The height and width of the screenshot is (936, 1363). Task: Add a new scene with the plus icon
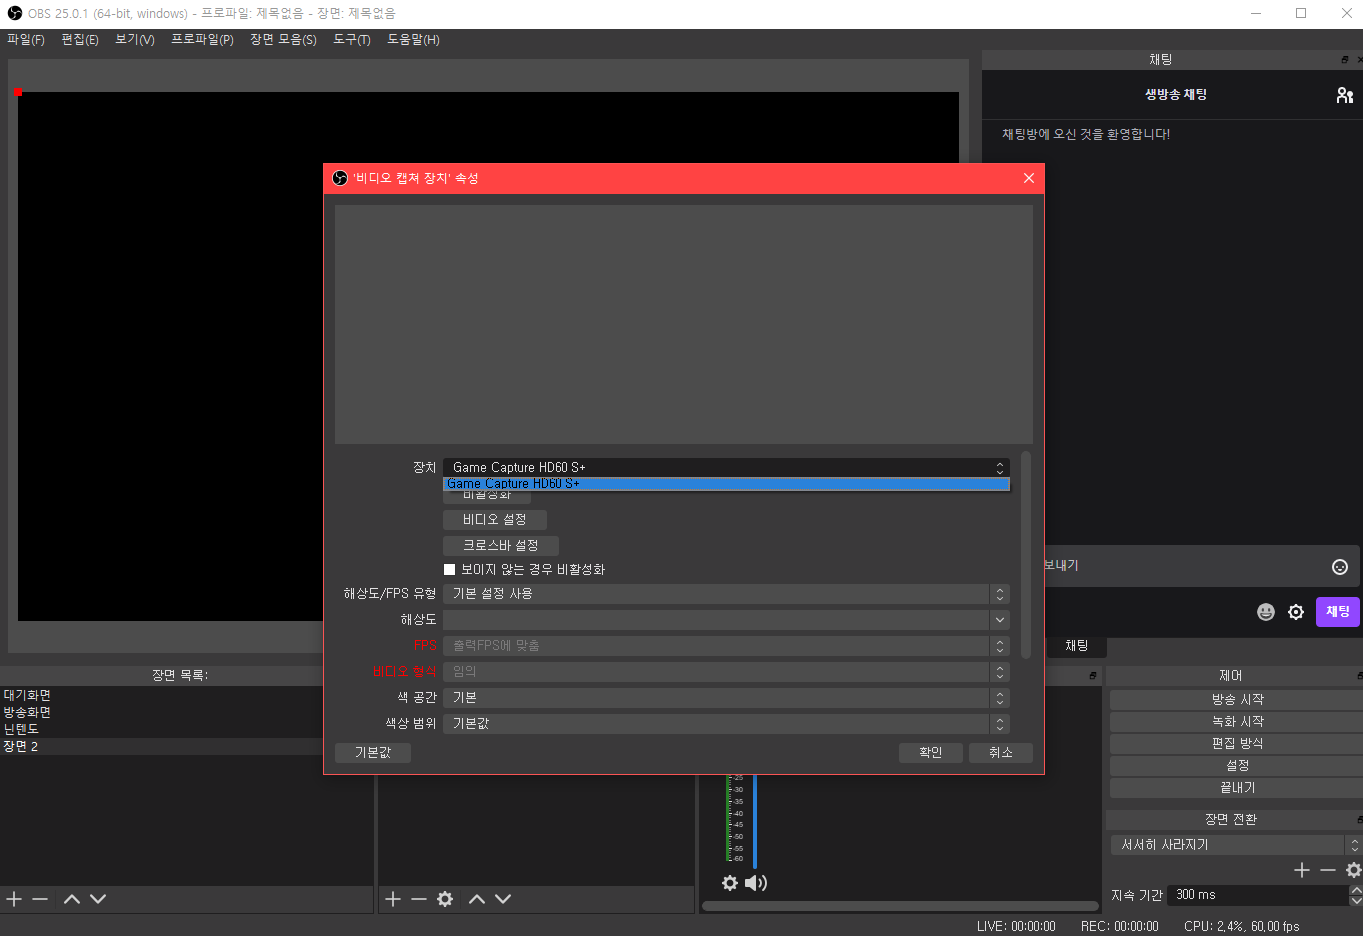[x=14, y=899]
